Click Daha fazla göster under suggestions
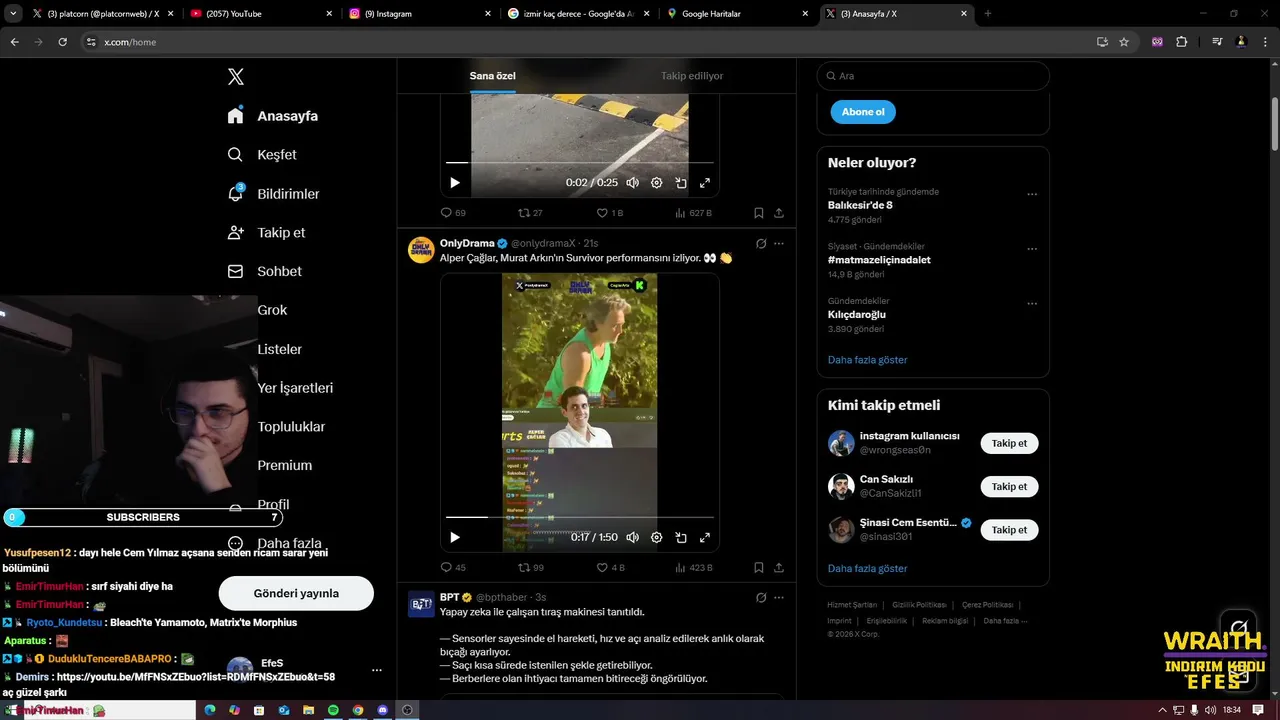This screenshot has height=720, width=1280. coord(867,569)
